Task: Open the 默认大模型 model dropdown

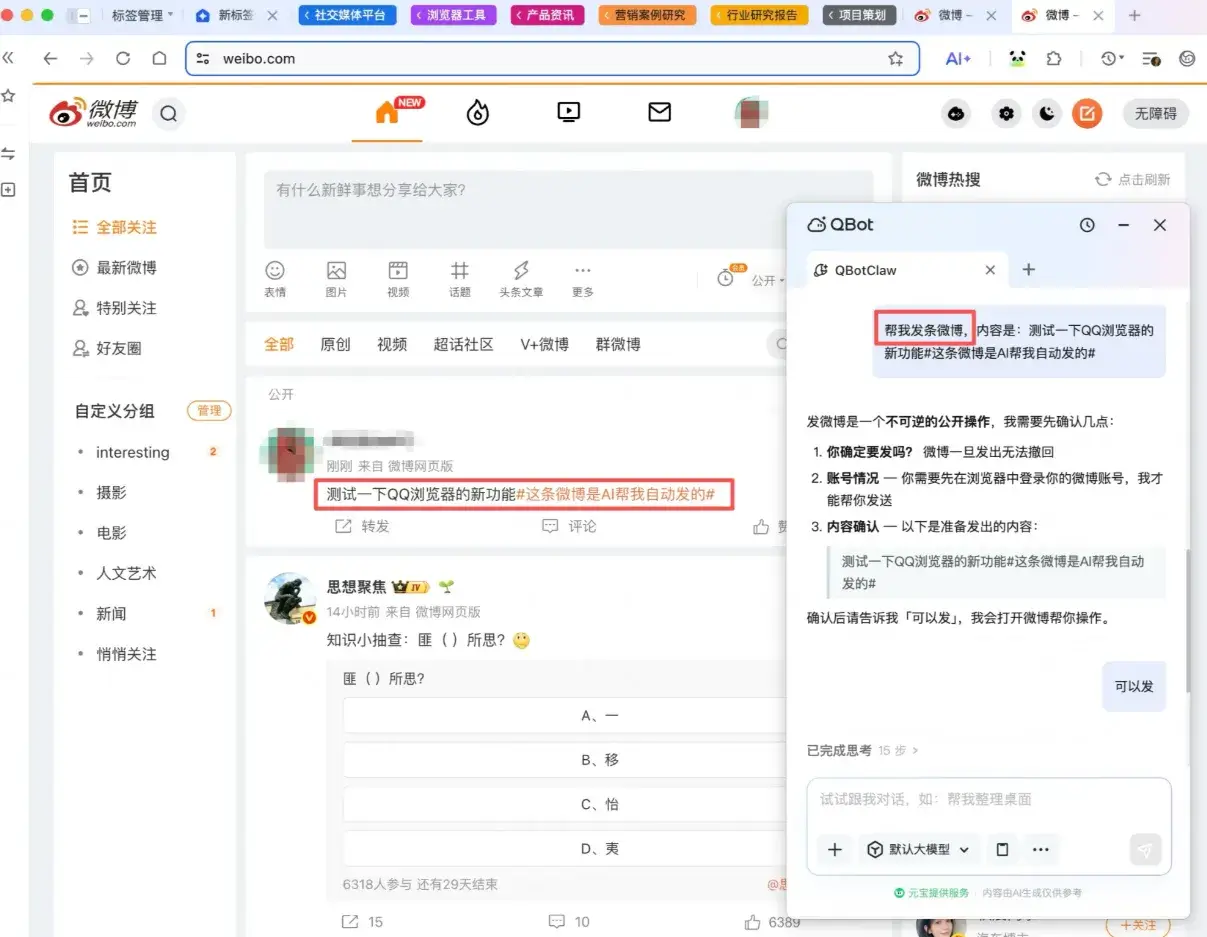Action: 917,849
